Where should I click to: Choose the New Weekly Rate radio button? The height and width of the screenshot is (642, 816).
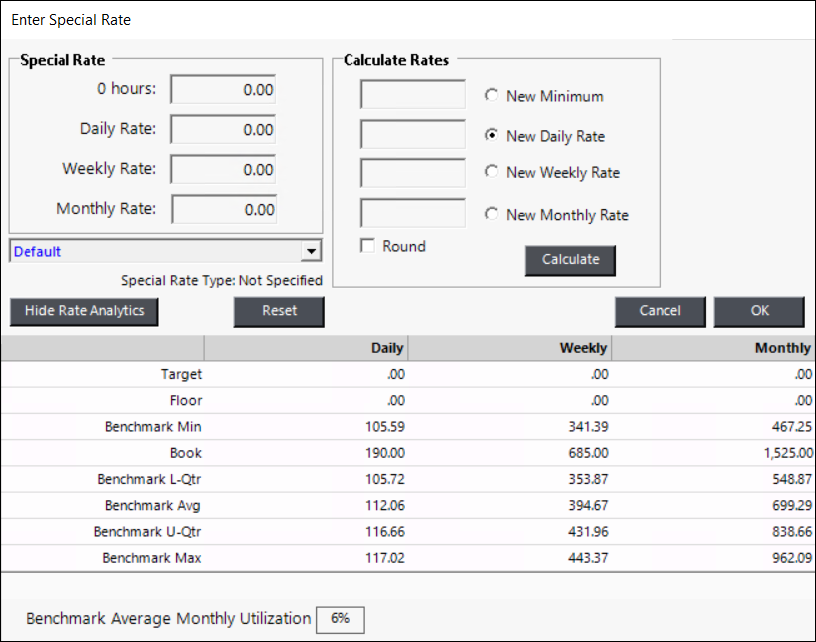491,172
